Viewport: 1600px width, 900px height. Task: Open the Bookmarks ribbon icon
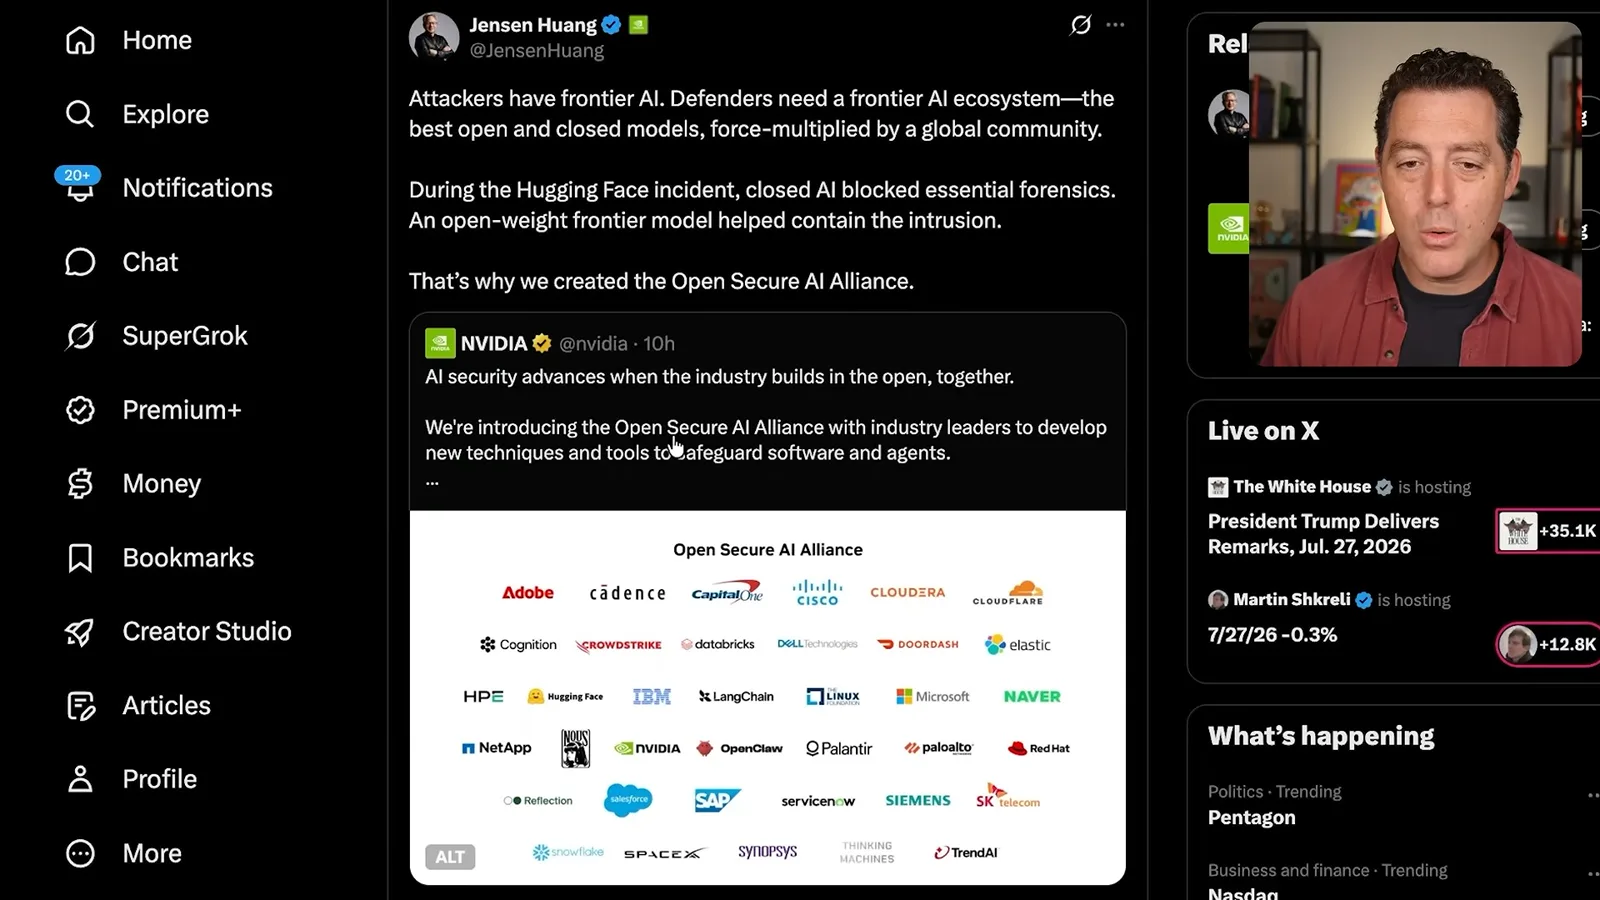(80, 558)
